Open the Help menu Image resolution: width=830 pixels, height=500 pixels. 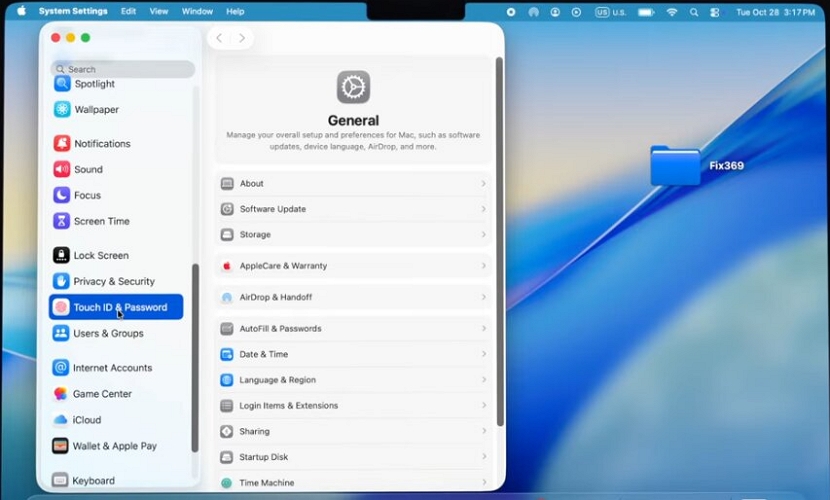[x=235, y=11]
